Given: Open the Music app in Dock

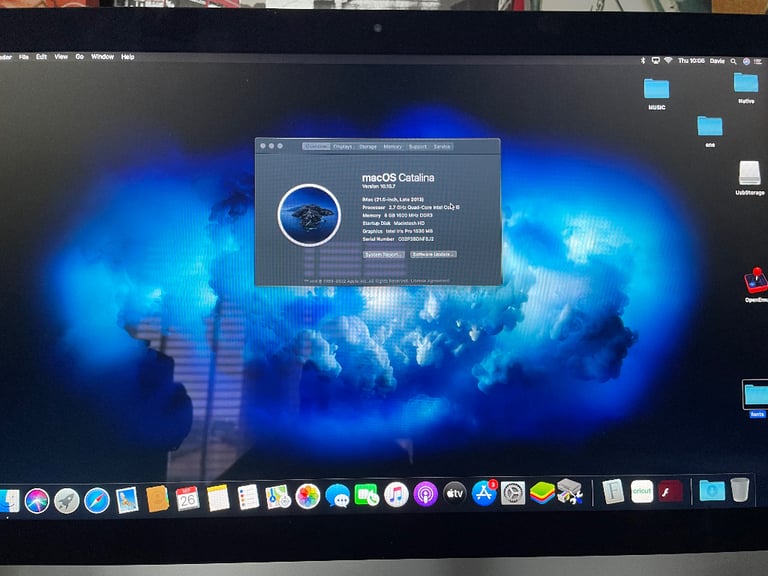Looking at the screenshot, I should 396,495.
